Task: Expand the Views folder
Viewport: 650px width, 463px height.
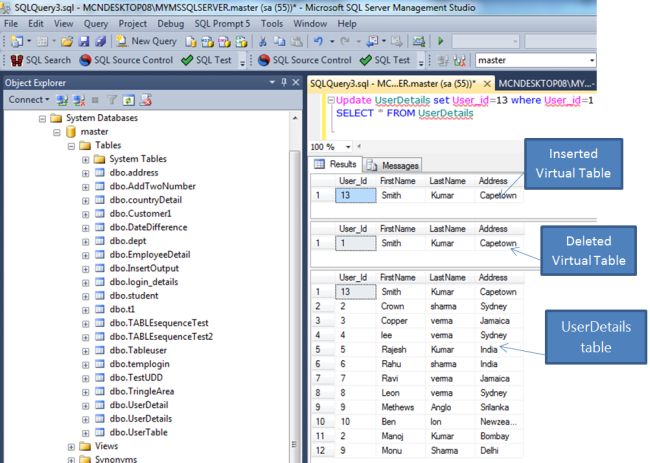Action: (71, 446)
